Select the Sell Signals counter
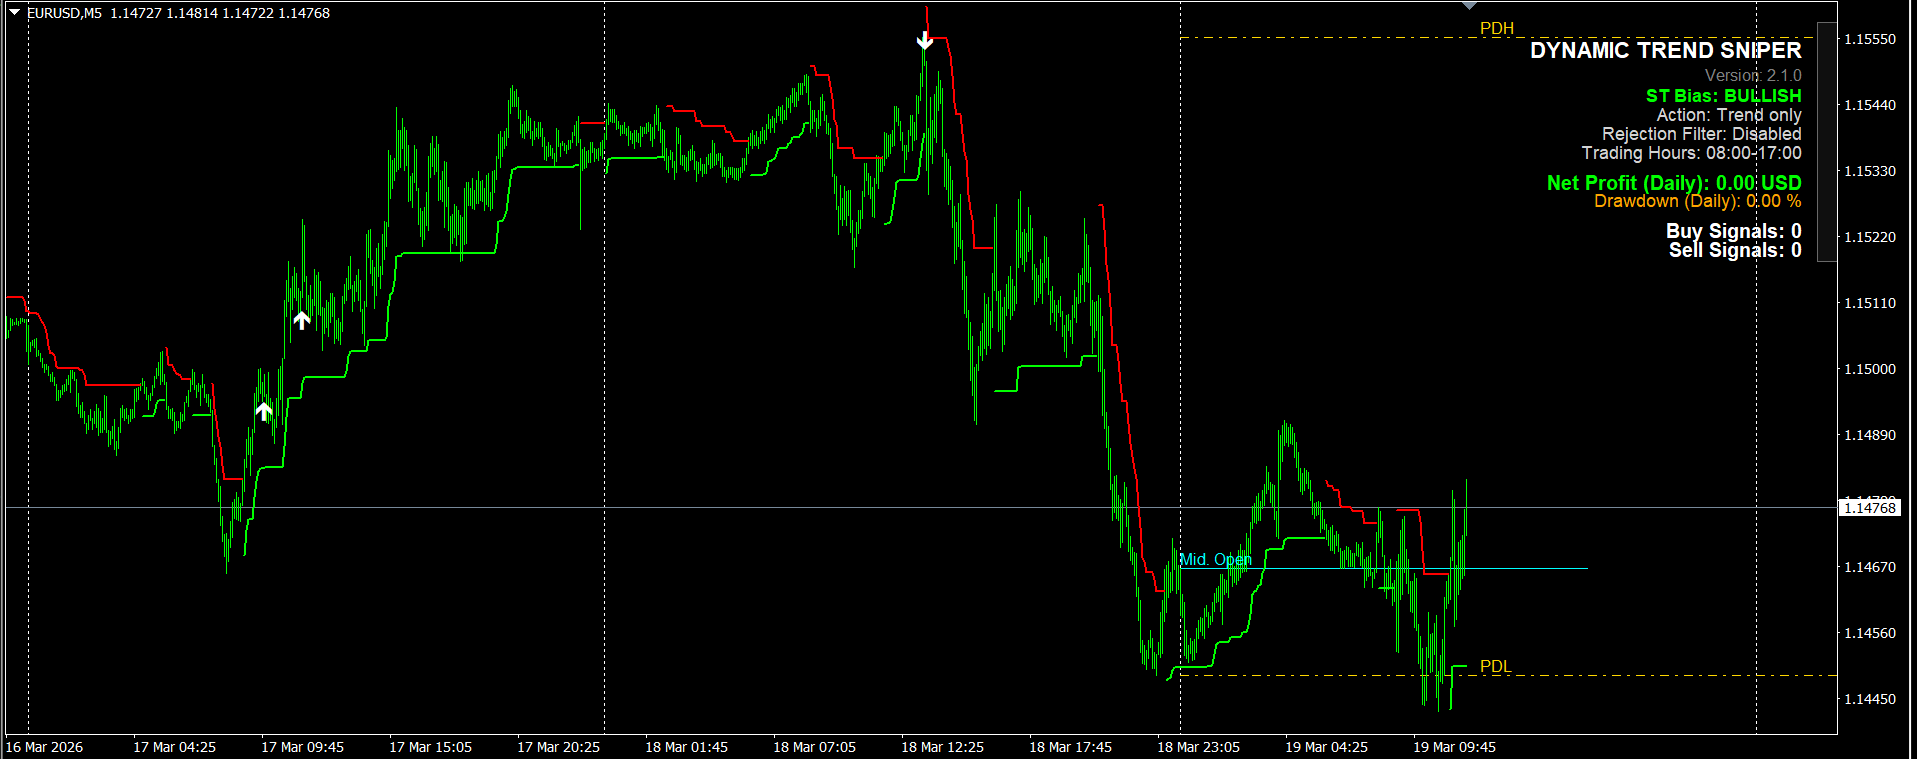 coord(1735,250)
